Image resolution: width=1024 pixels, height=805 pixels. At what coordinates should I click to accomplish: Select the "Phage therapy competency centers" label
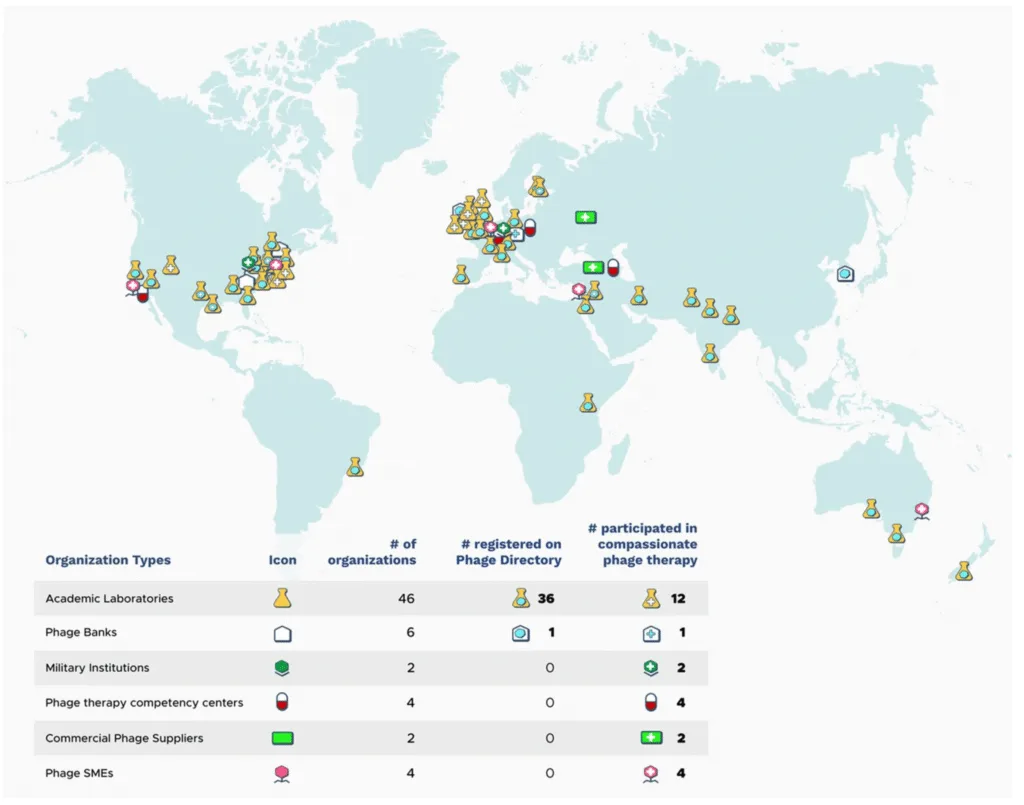144,703
